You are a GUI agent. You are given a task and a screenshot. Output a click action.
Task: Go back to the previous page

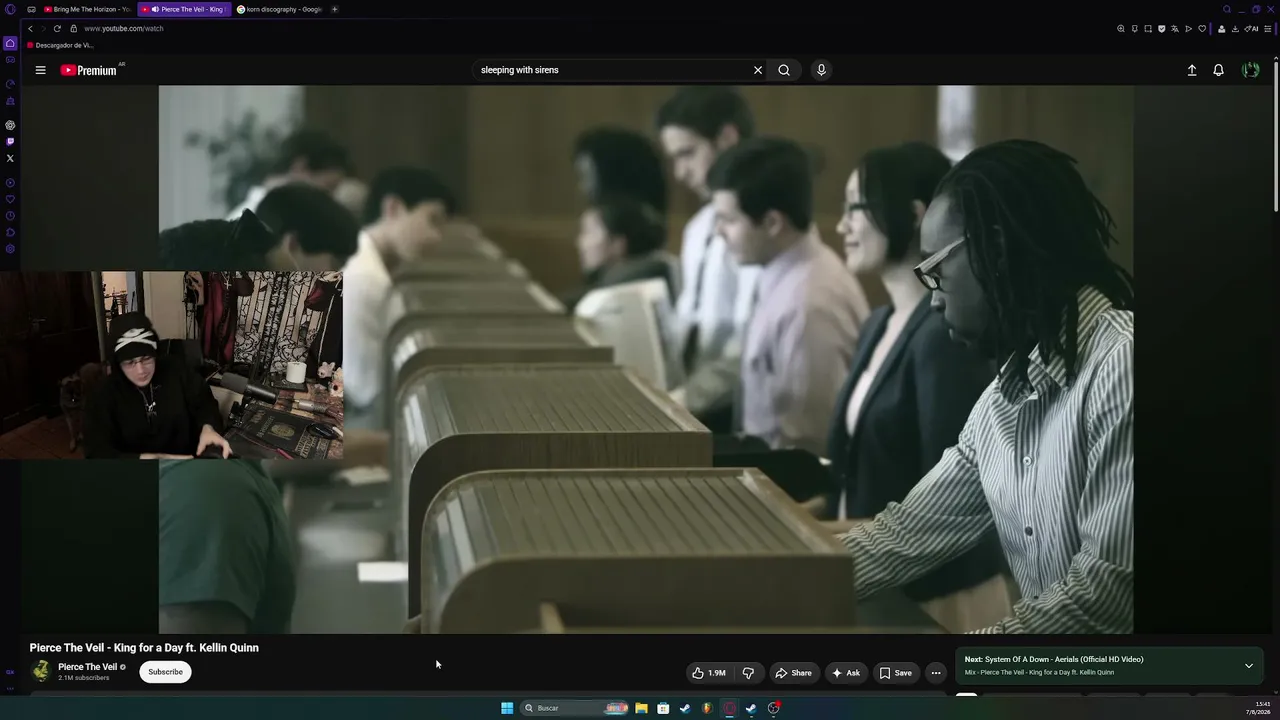tap(30, 28)
